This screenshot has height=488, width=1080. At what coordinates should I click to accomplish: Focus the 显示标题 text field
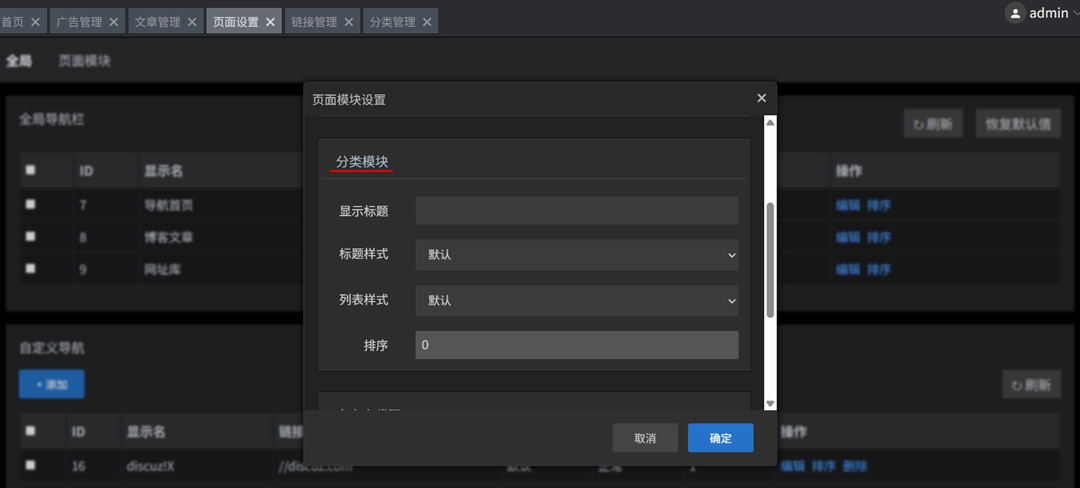point(576,211)
